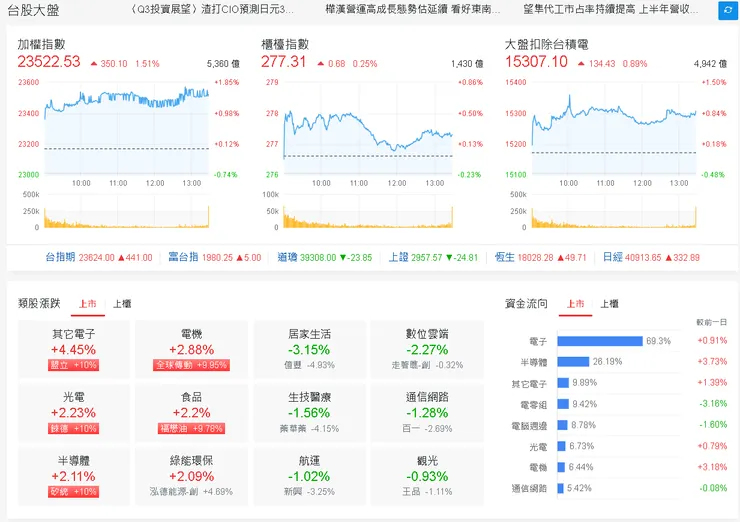
Task: Open the 居家生活 sector card
Action: [310, 349]
